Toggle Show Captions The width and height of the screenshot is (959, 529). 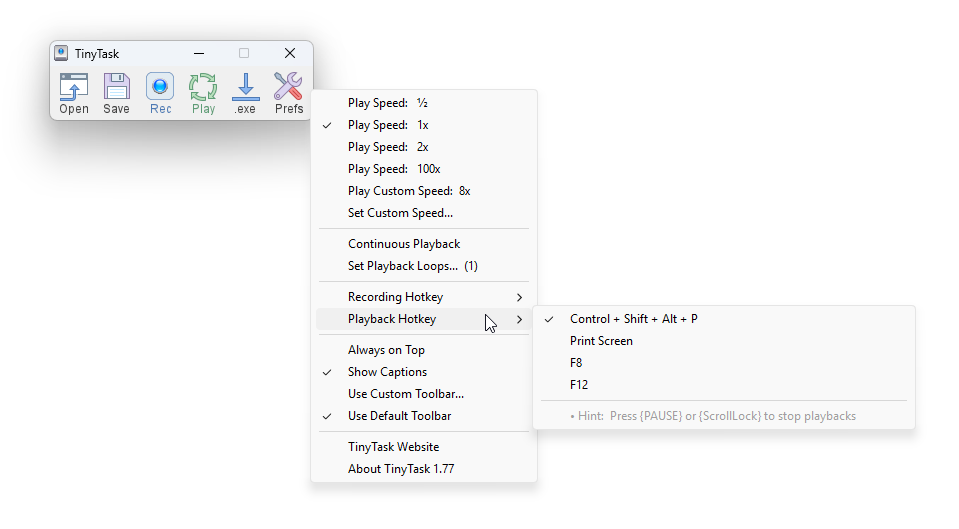(x=424, y=372)
